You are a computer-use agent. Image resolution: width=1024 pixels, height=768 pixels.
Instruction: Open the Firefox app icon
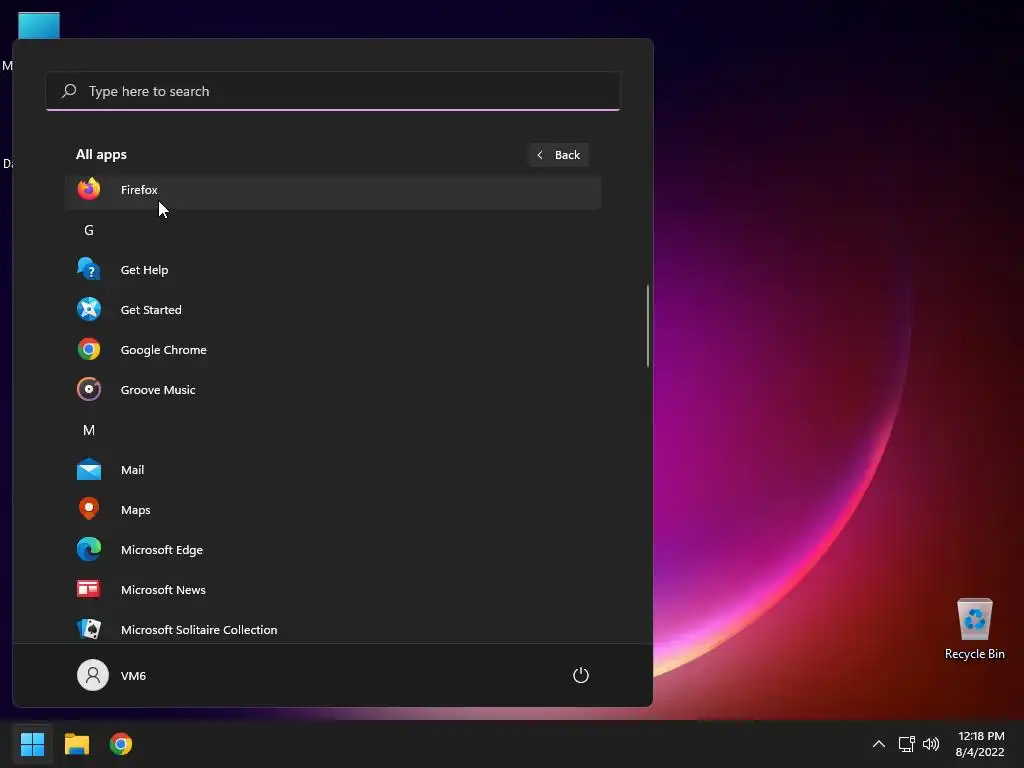(x=89, y=189)
